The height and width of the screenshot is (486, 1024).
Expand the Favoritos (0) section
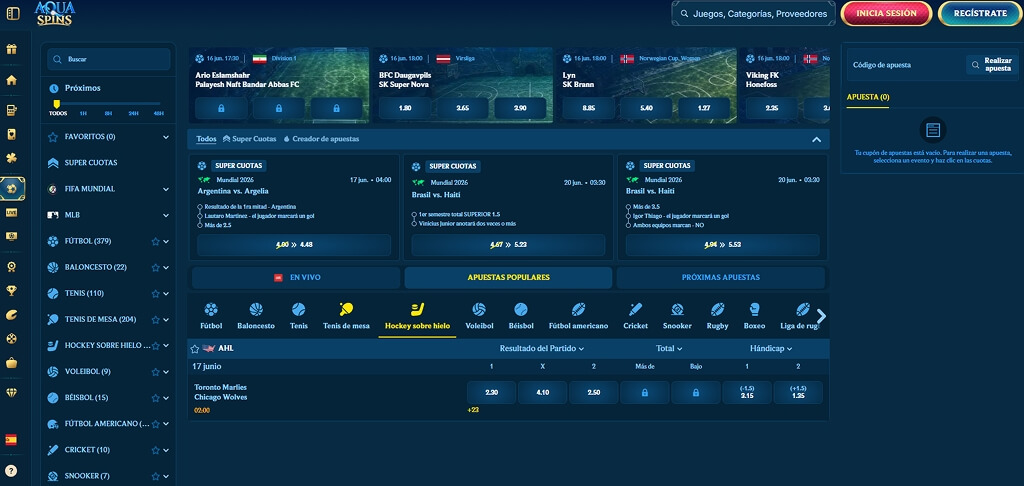(x=166, y=137)
